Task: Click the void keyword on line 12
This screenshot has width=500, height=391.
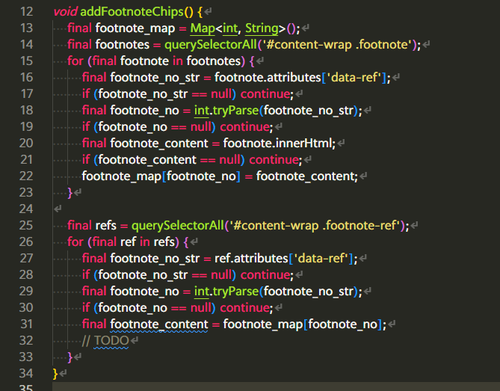Action: [65, 12]
